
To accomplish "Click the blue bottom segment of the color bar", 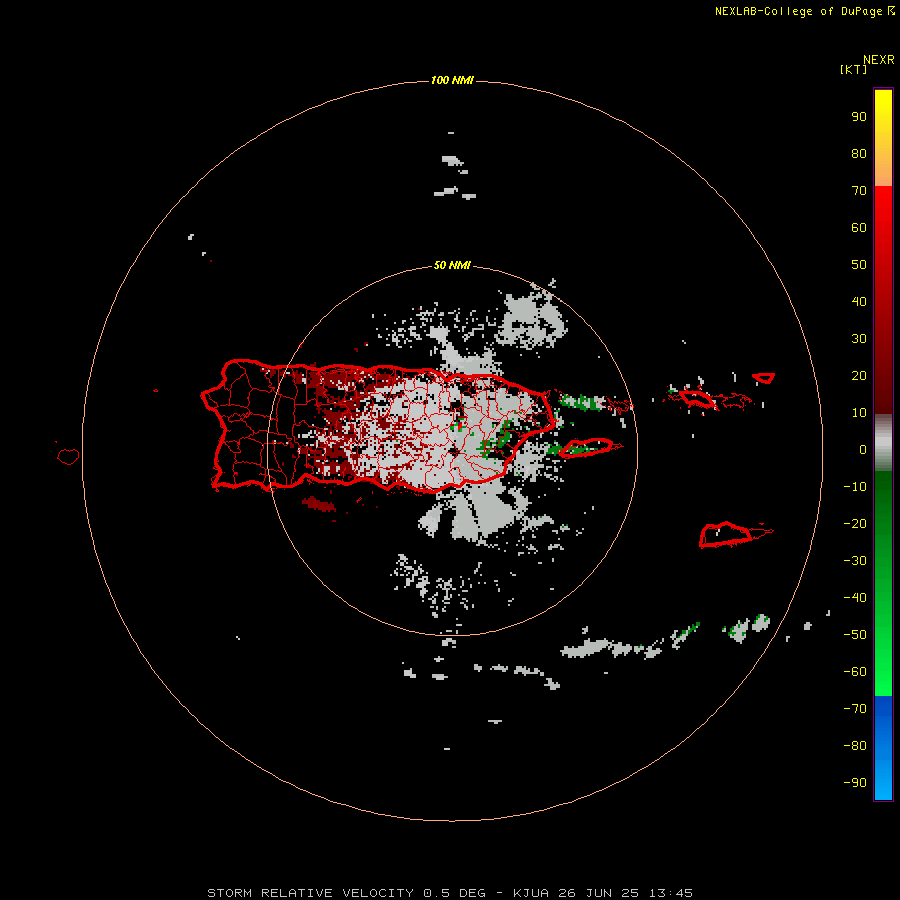I will click(883, 748).
